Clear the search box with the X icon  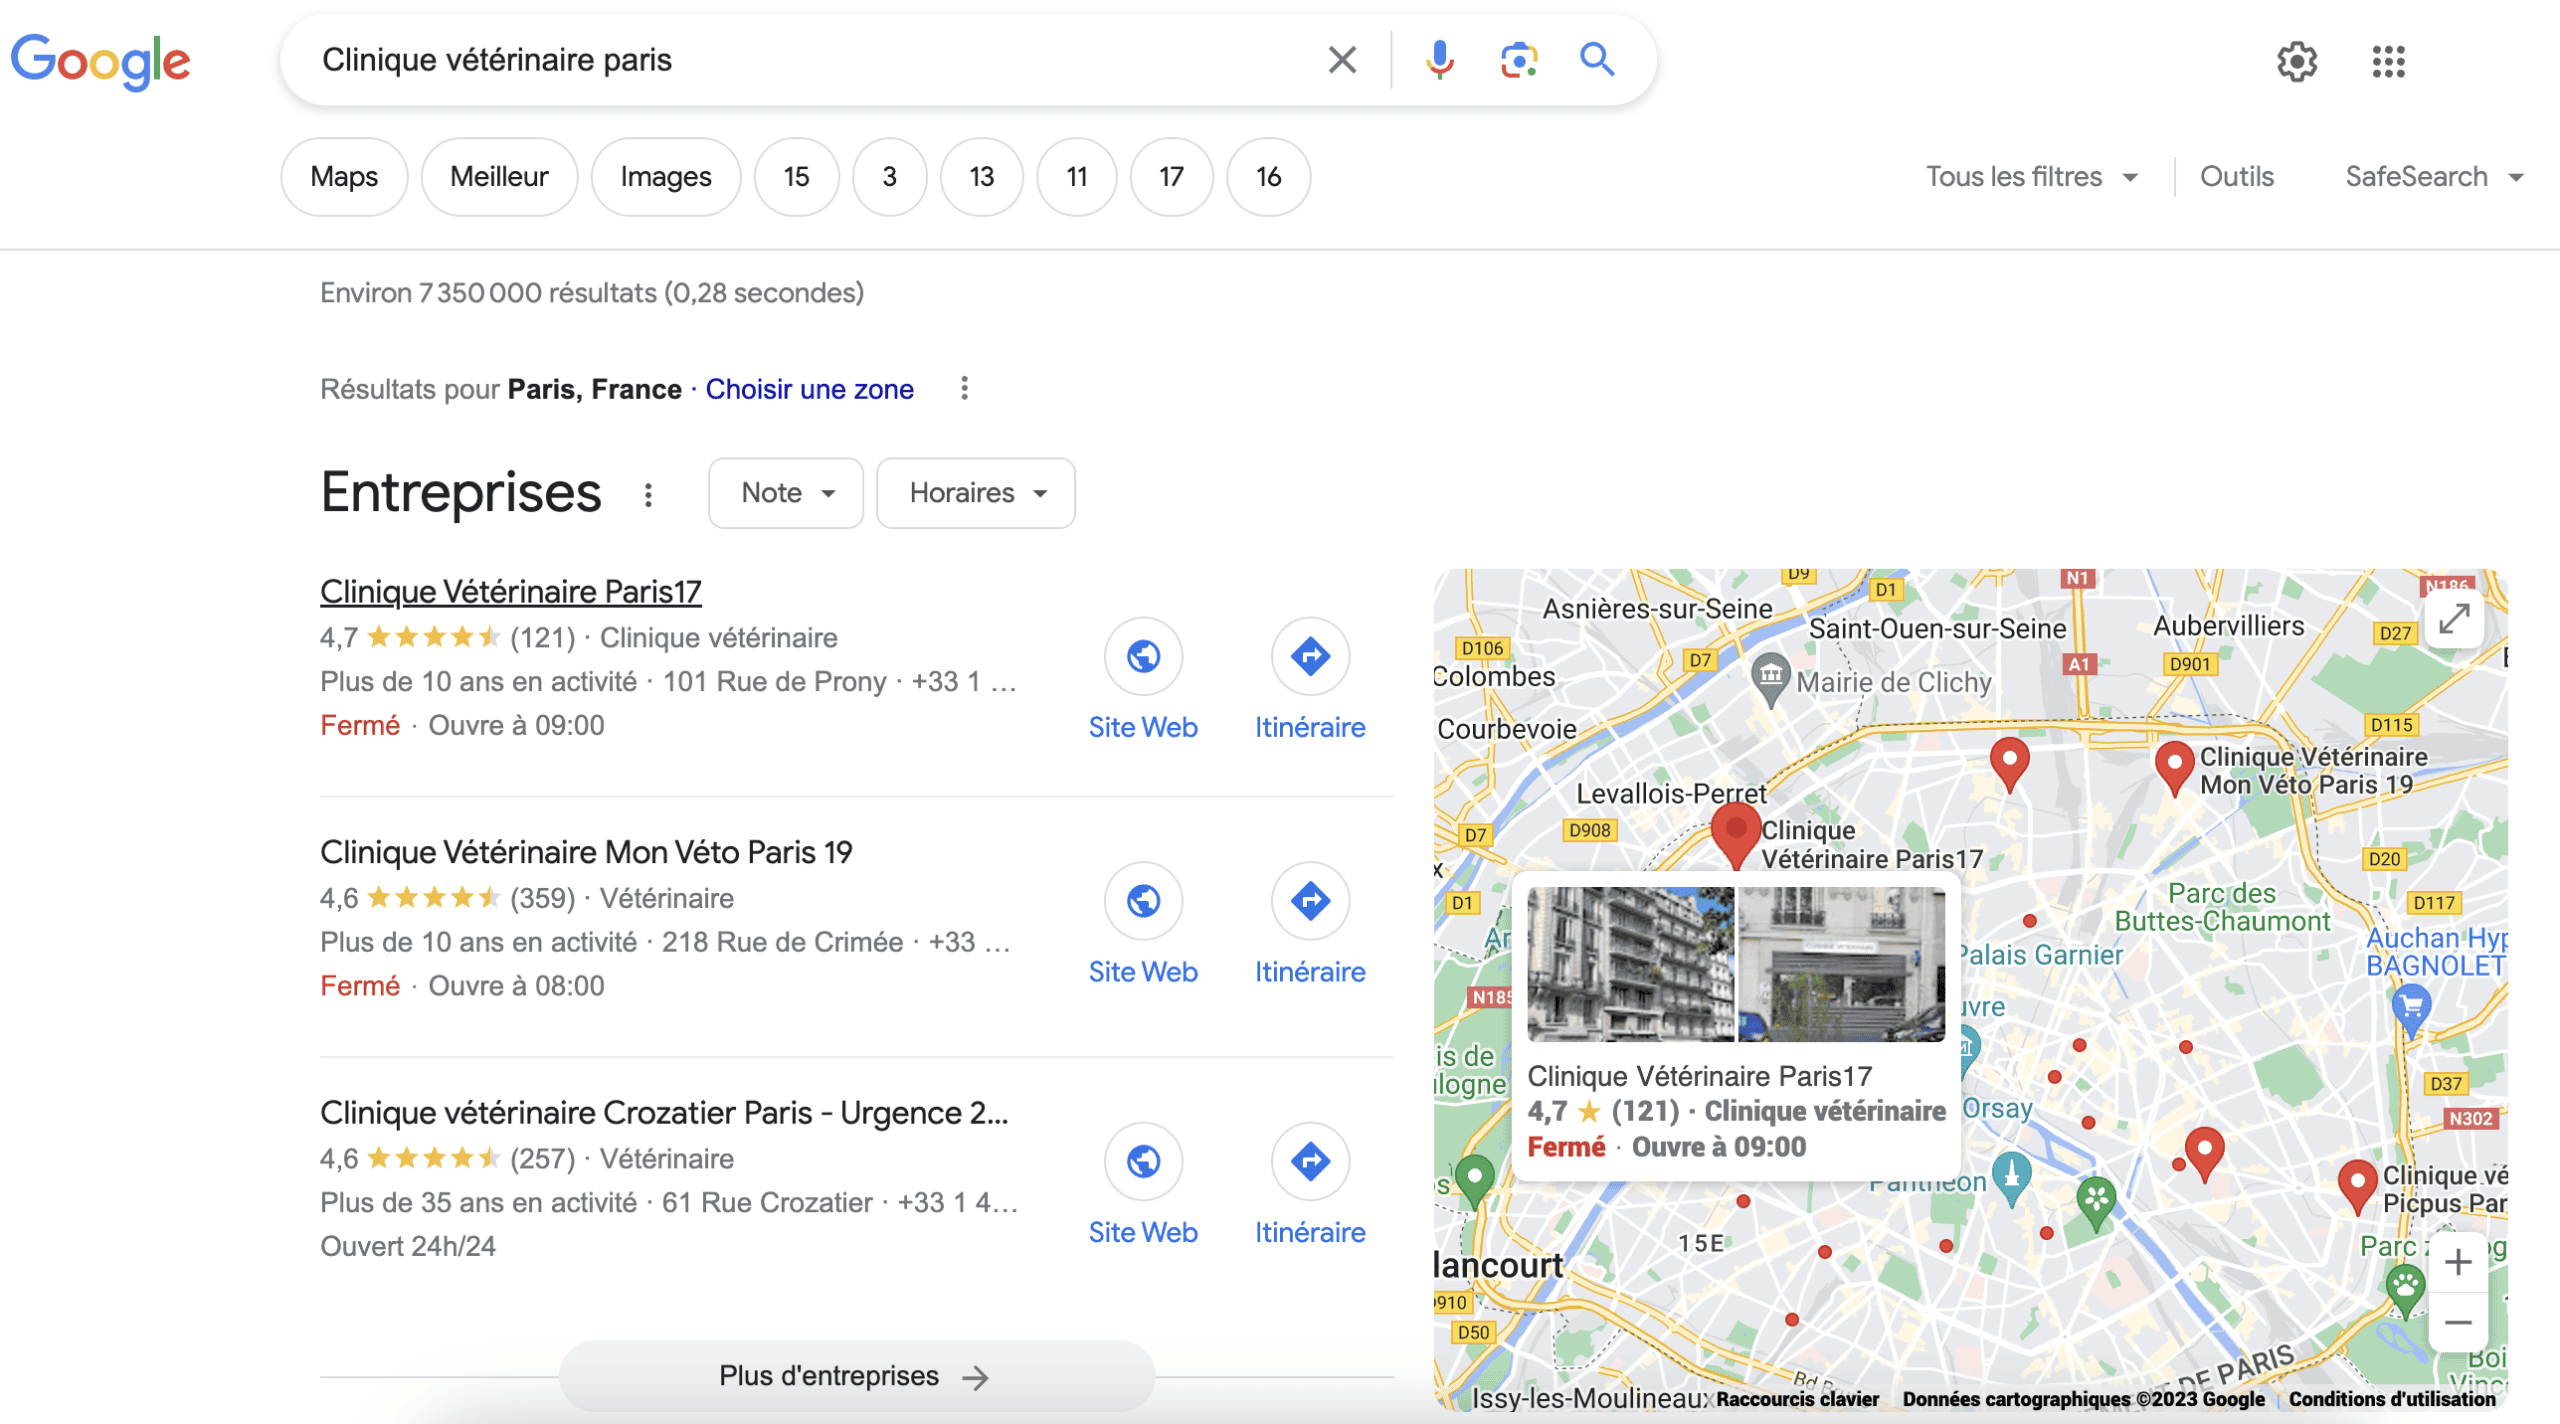pyautogui.click(x=1342, y=60)
